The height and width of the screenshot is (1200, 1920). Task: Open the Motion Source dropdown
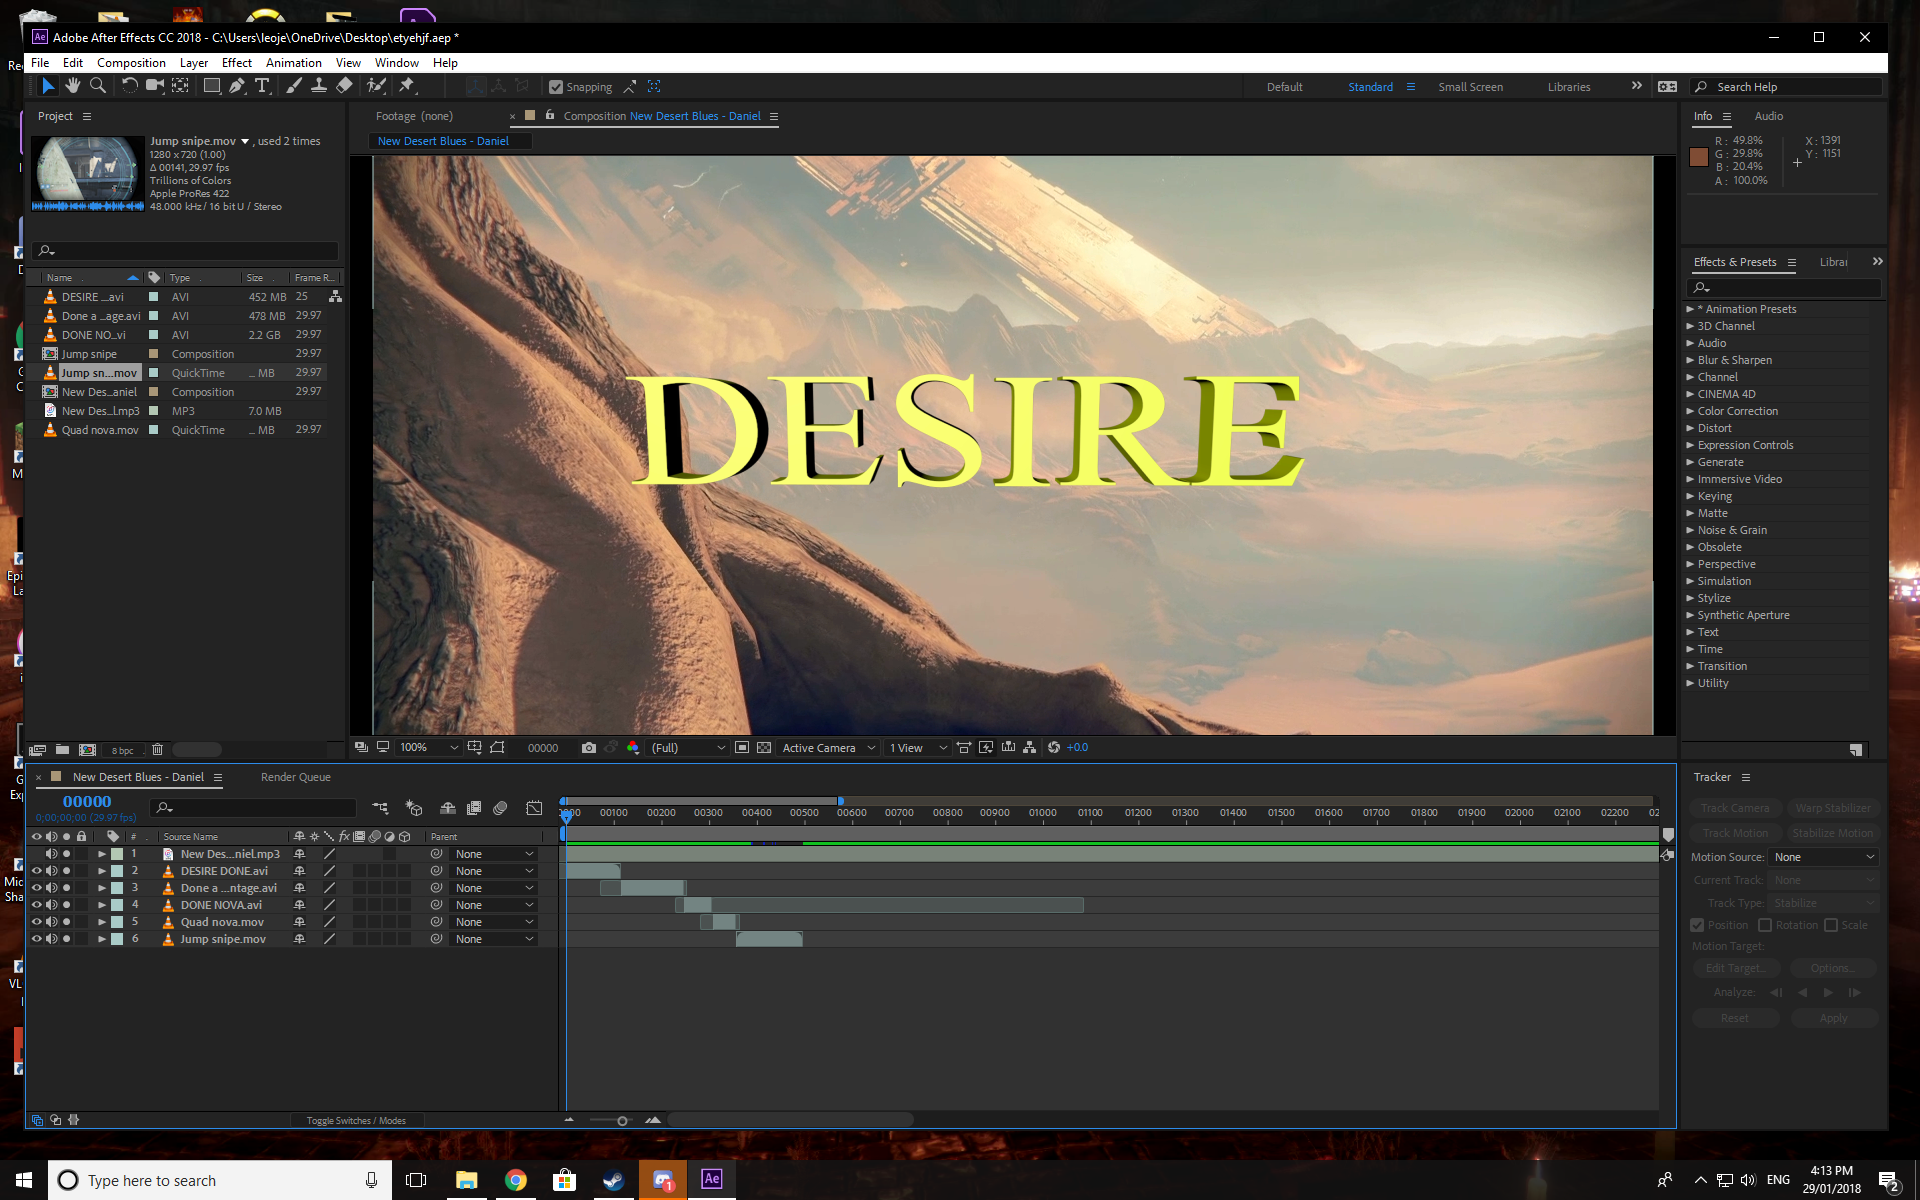pos(1824,857)
